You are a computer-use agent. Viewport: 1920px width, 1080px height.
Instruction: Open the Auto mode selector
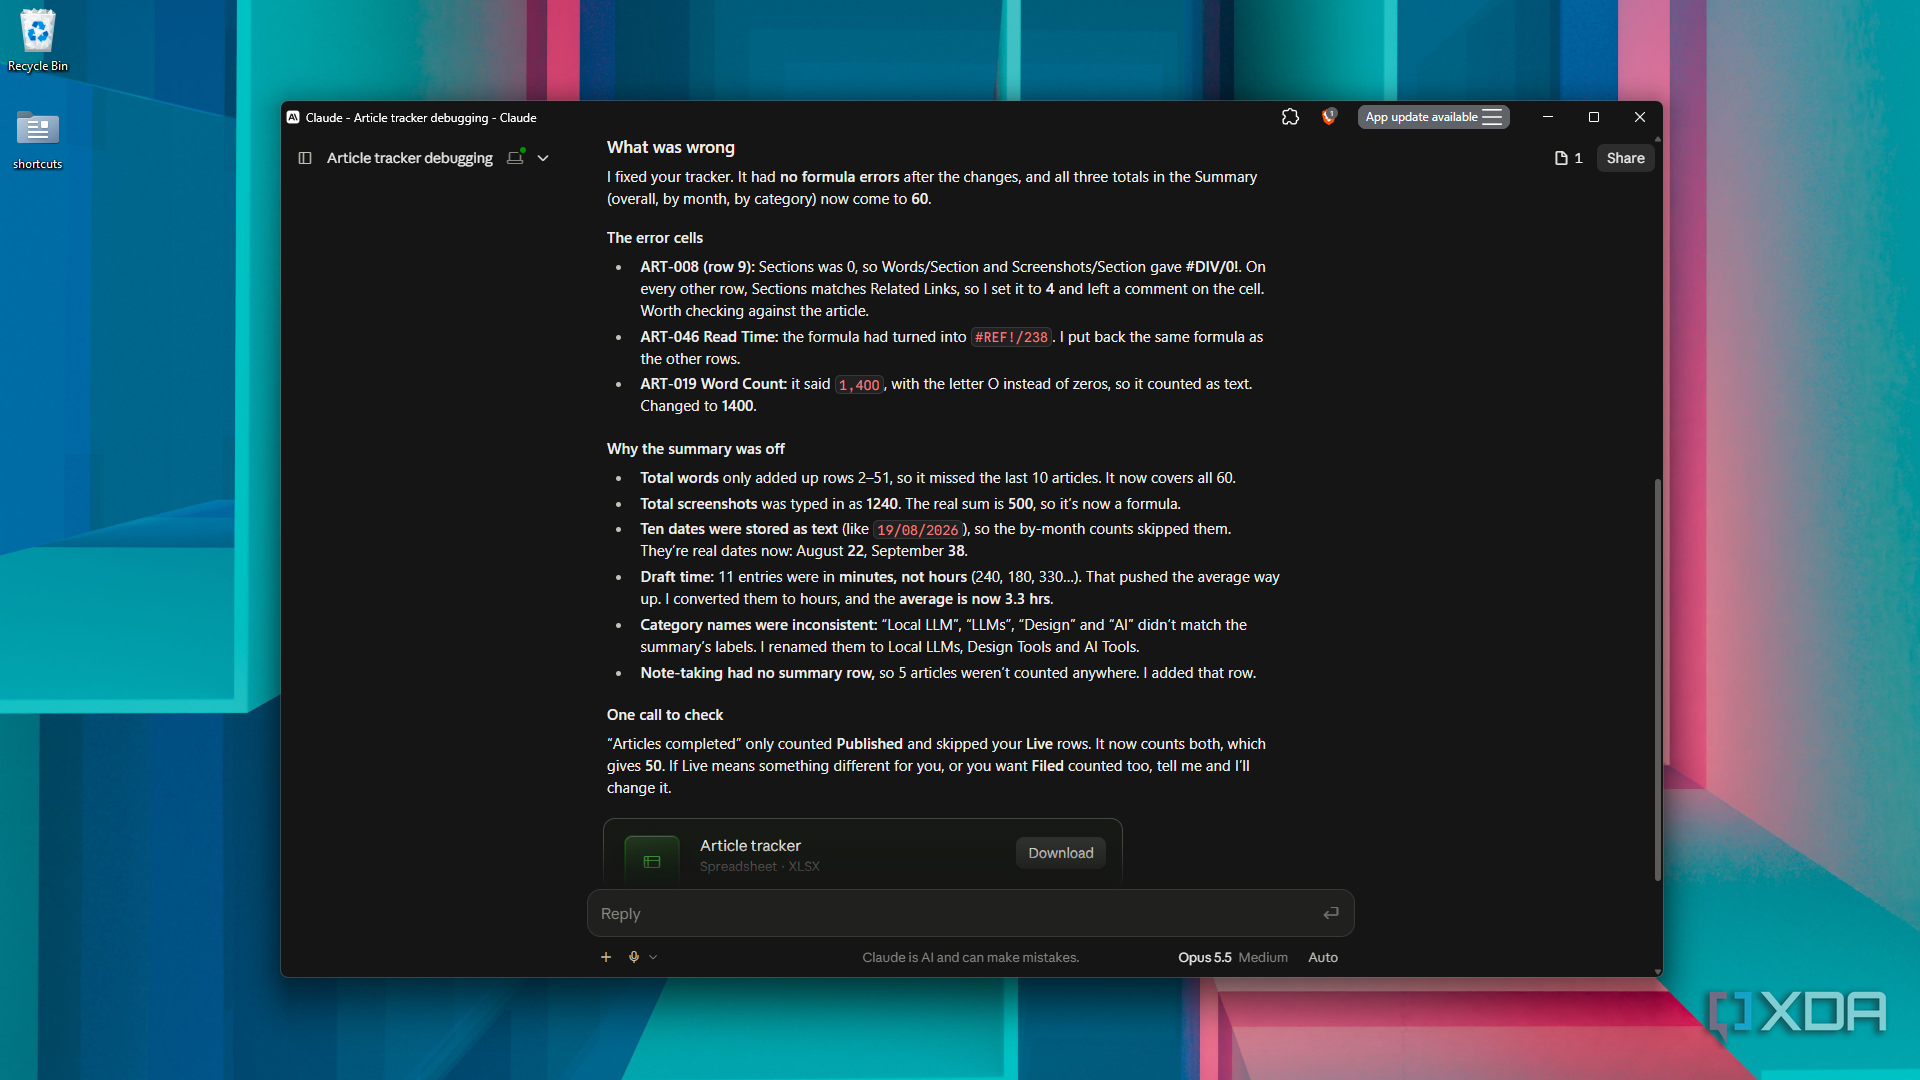(1322, 957)
